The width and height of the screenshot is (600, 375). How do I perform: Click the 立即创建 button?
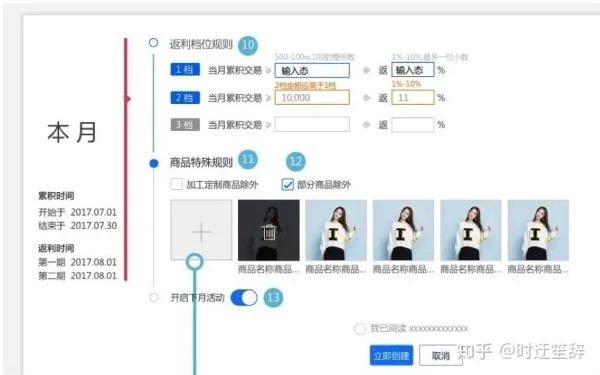(x=391, y=355)
